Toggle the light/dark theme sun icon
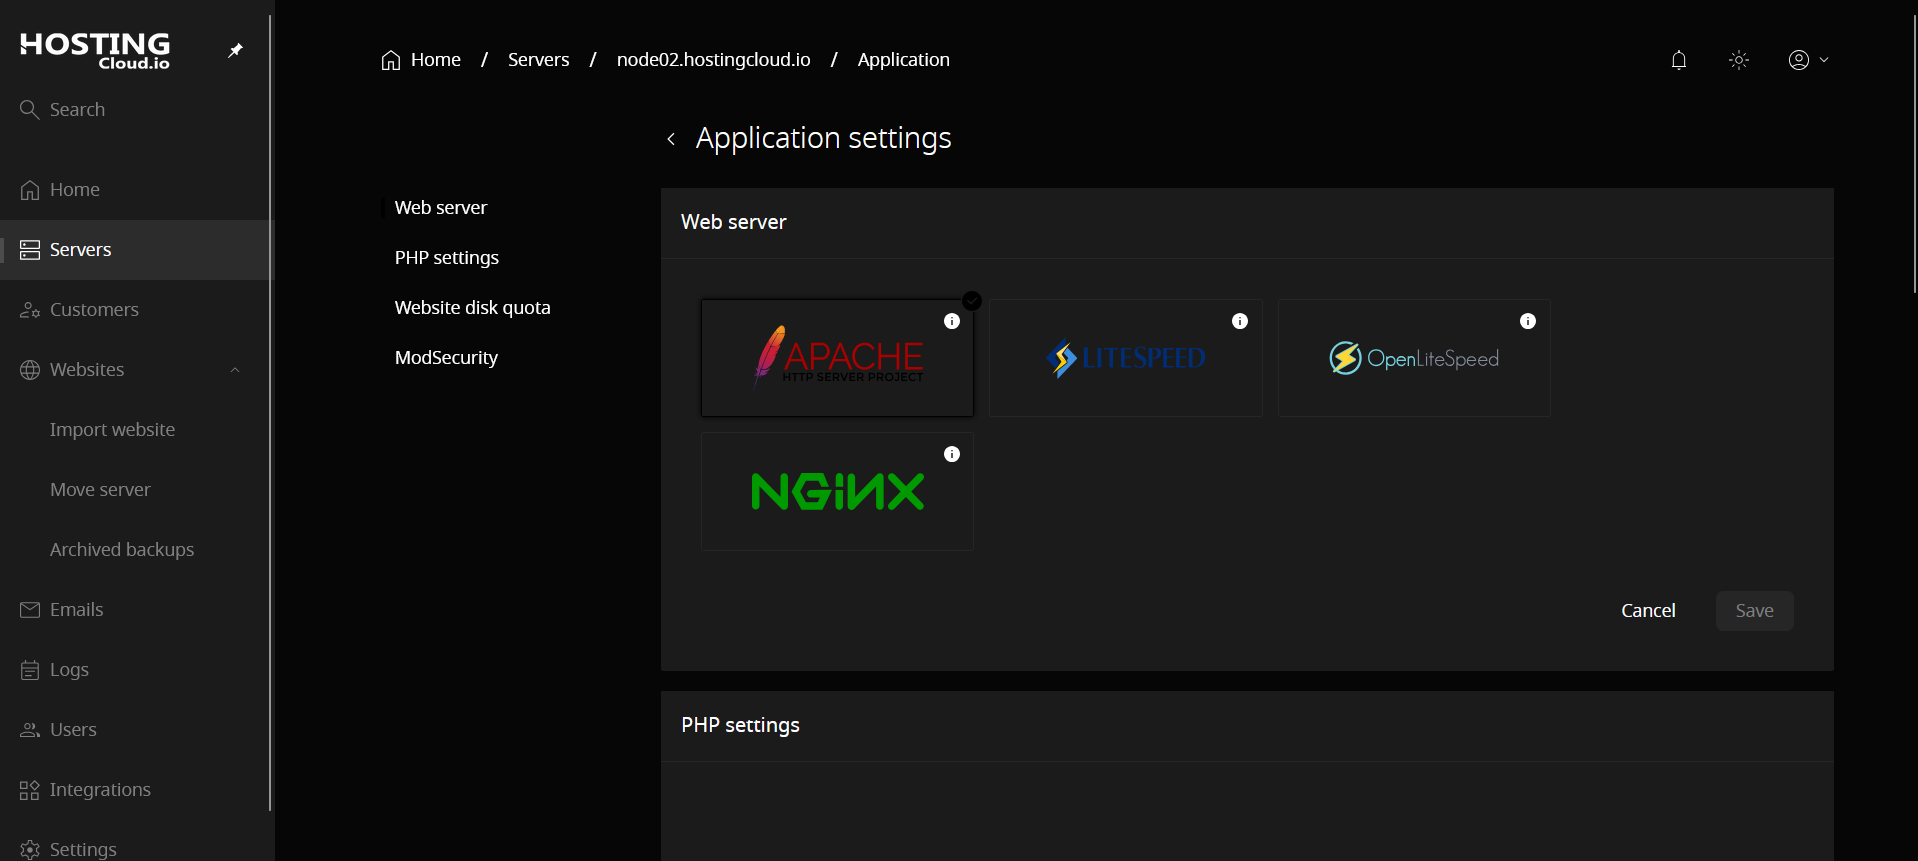 pyautogui.click(x=1738, y=60)
